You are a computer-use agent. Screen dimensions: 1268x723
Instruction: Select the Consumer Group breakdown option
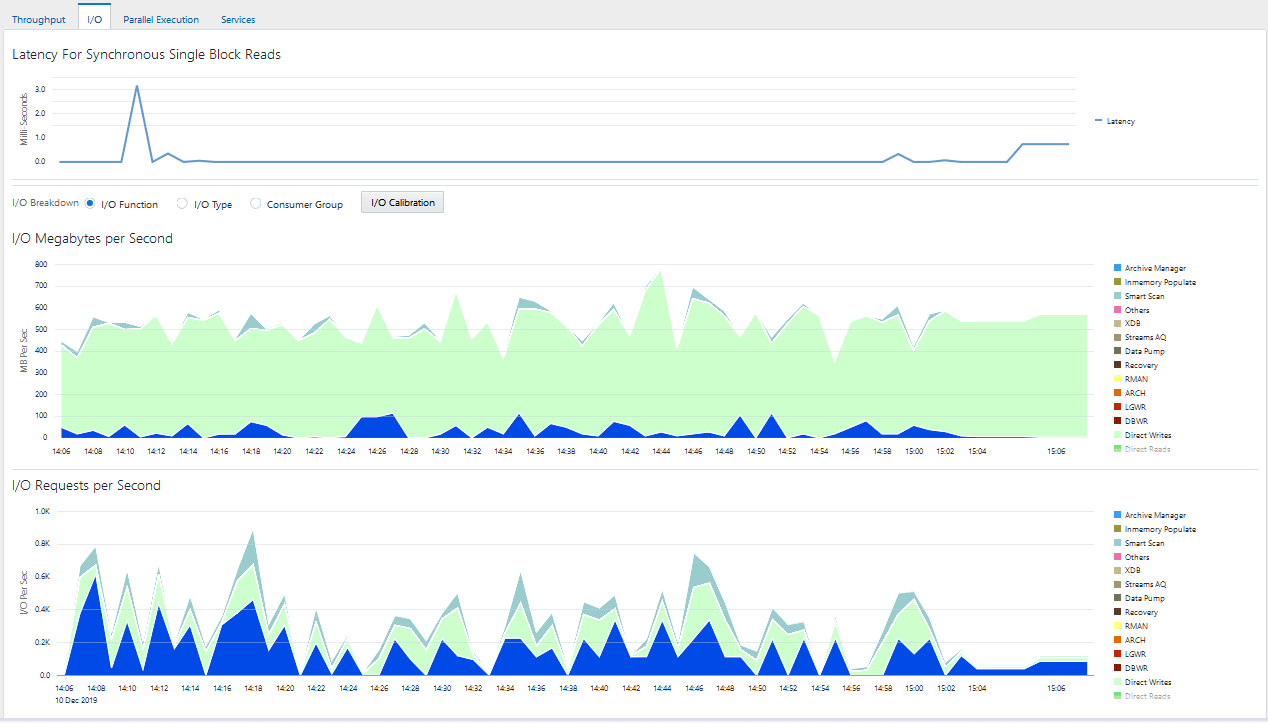pos(255,204)
